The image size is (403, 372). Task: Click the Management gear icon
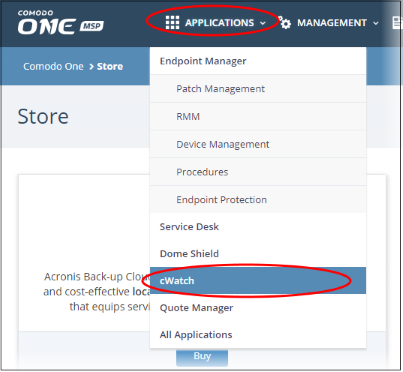[x=285, y=23]
